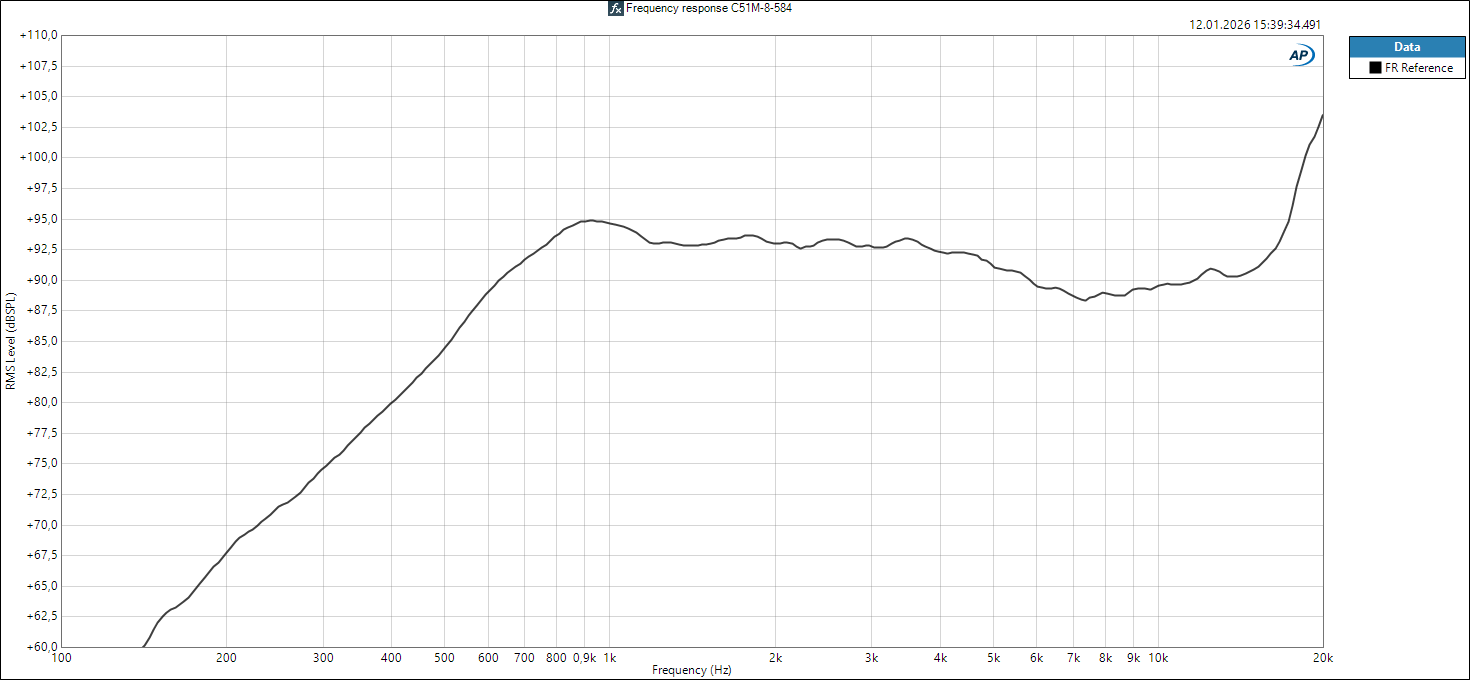The width and height of the screenshot is (1470, 680).
Task: Click the +60,0 y-axis value
Action: click(42, 646)
